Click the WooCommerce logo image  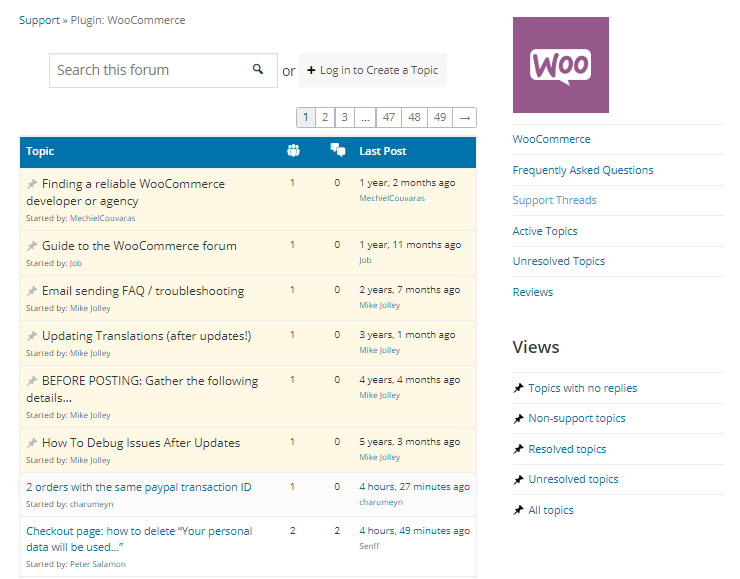tap(561, 65)
